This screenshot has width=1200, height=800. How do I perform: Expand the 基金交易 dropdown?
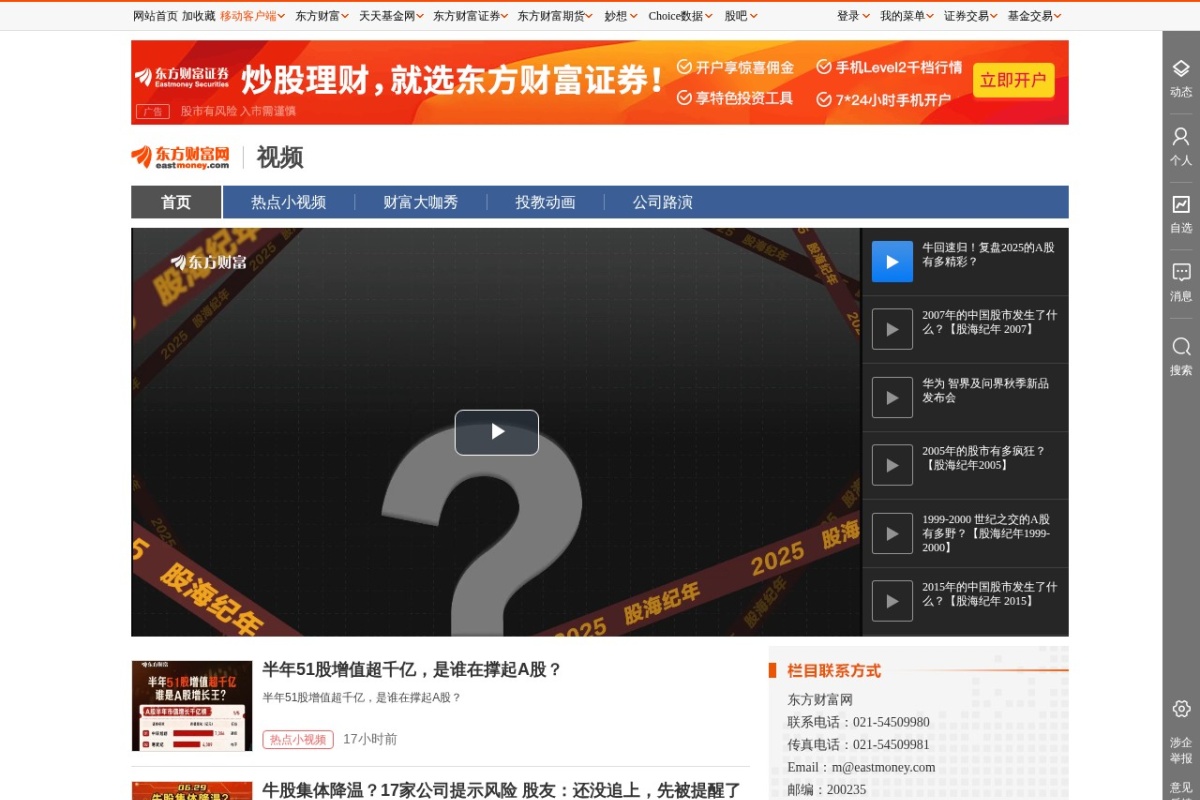pyautogui.click(x=1035, y=16)
